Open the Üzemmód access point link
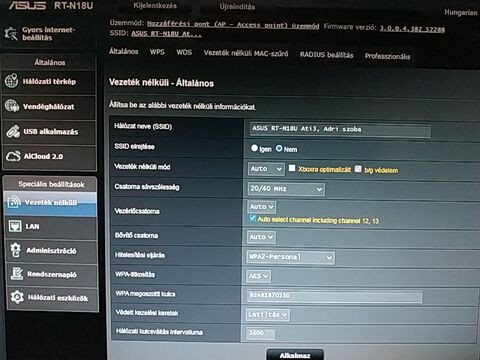The image size is (480, 360). coord(233,25)
